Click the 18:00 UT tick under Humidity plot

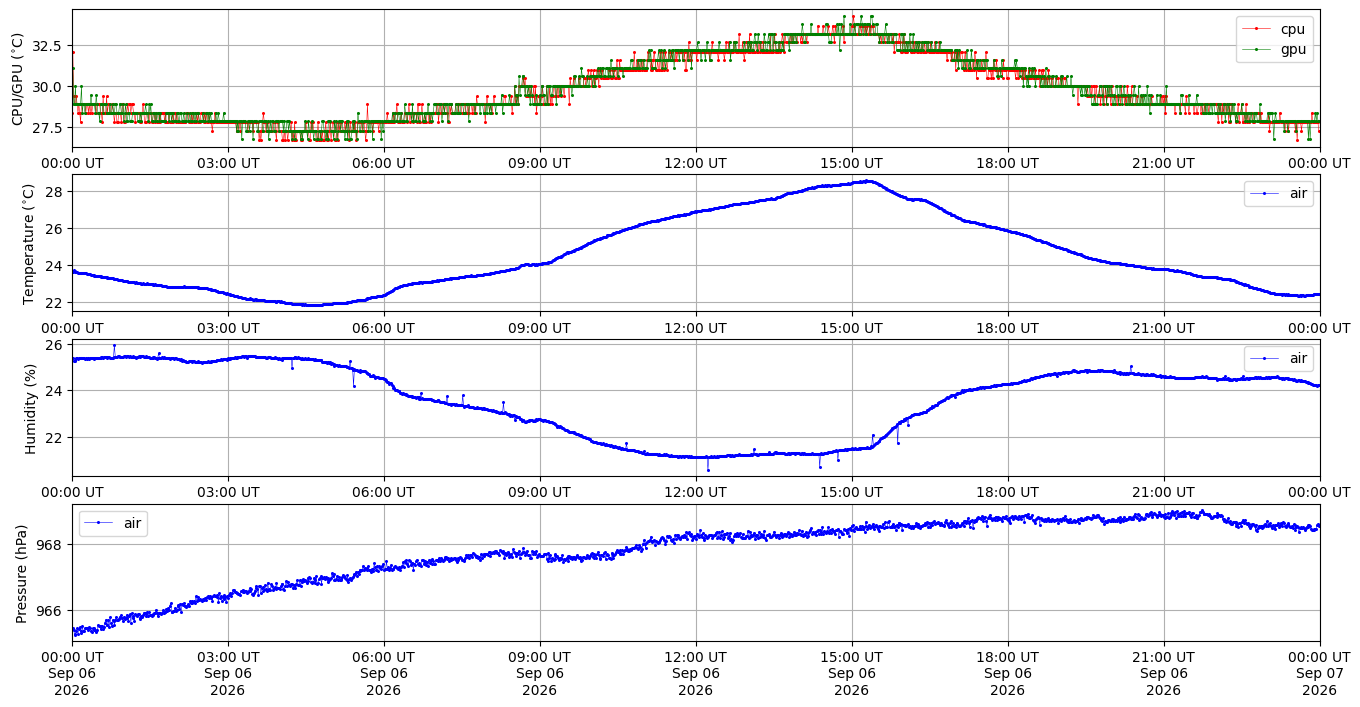point(1007,493)
